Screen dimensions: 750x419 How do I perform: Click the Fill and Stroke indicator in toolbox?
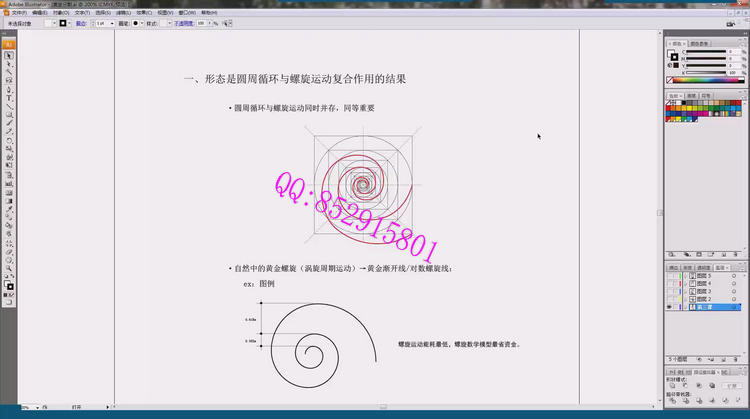click(9, 285)
